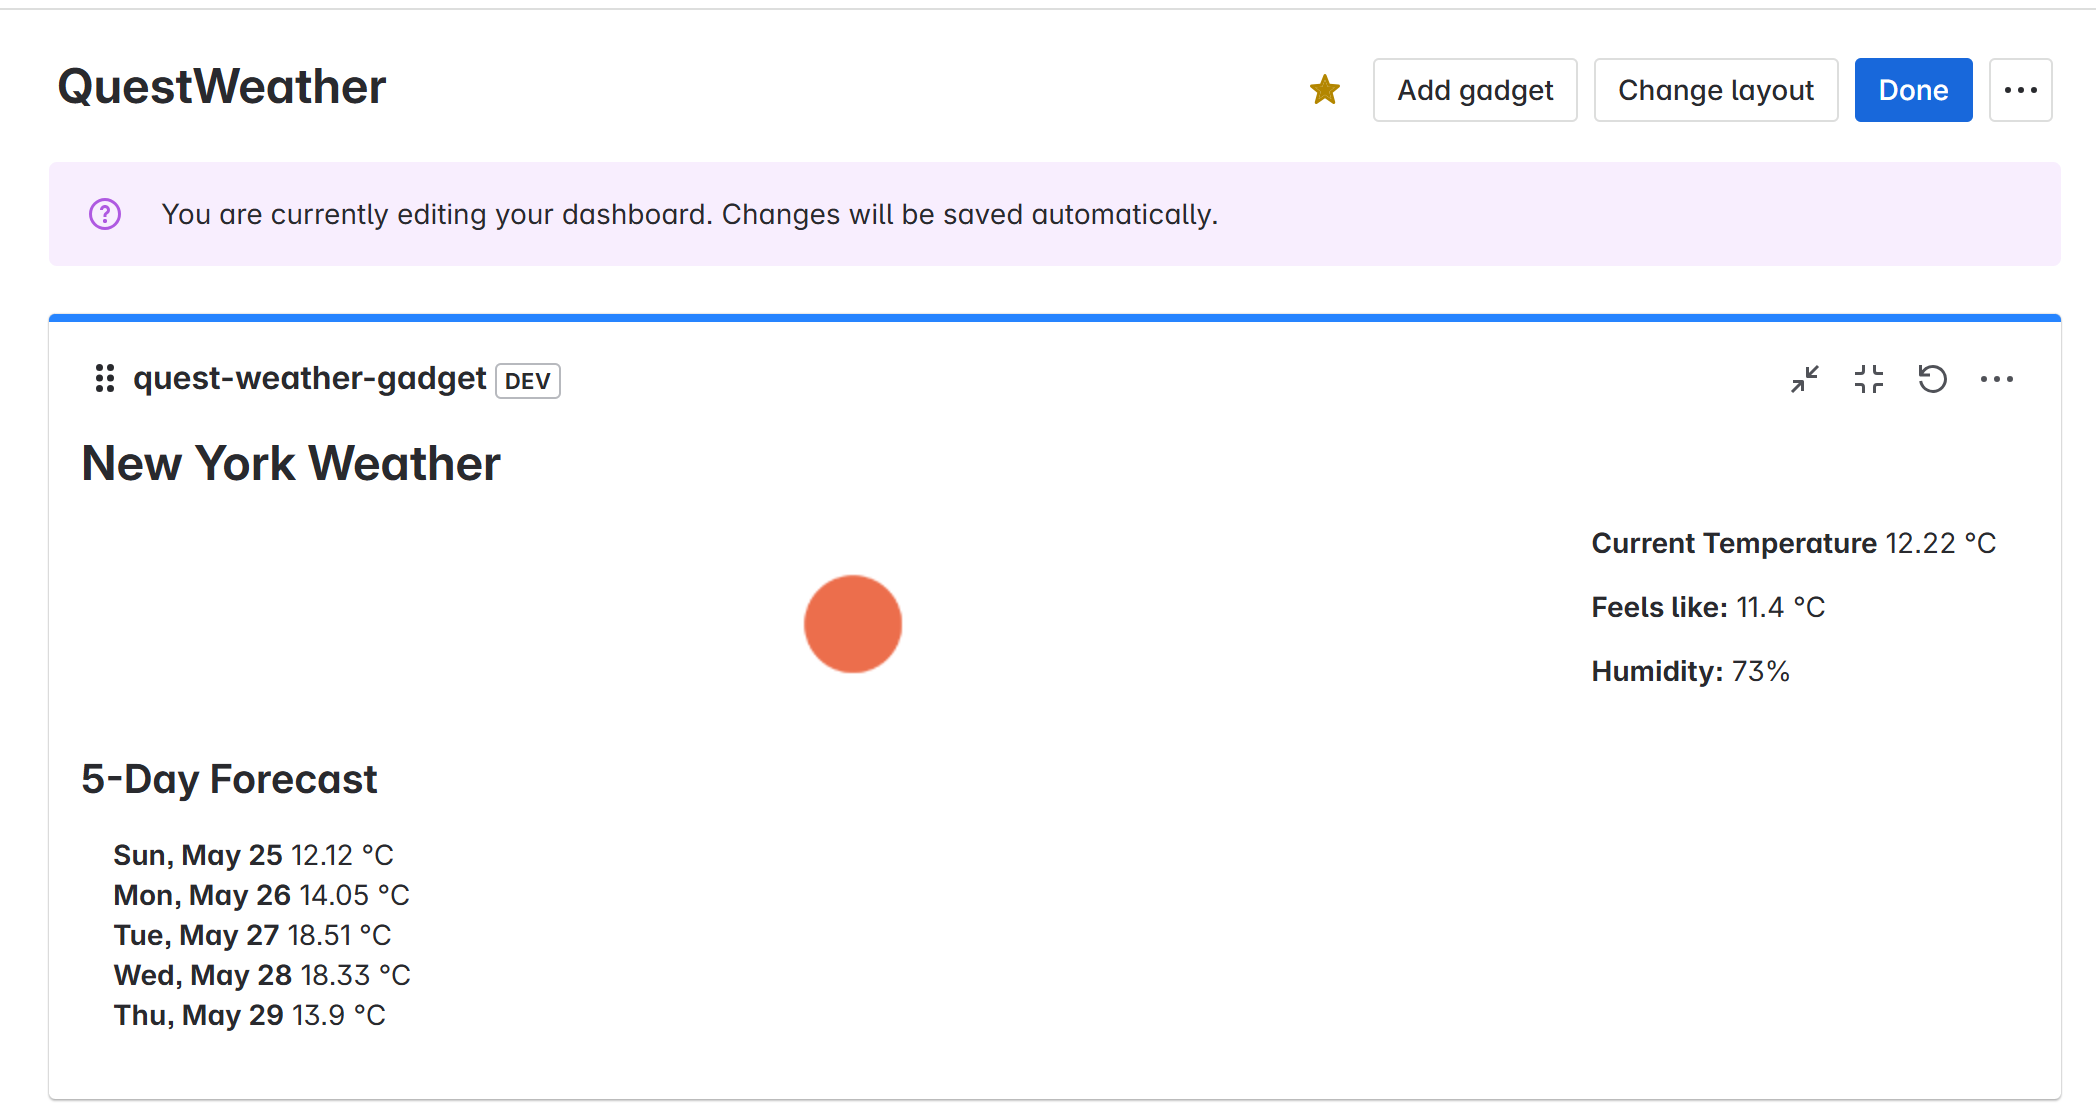Click the blue gadget color bar
Screen dimensions: 2096x1120
[1054, 318]
